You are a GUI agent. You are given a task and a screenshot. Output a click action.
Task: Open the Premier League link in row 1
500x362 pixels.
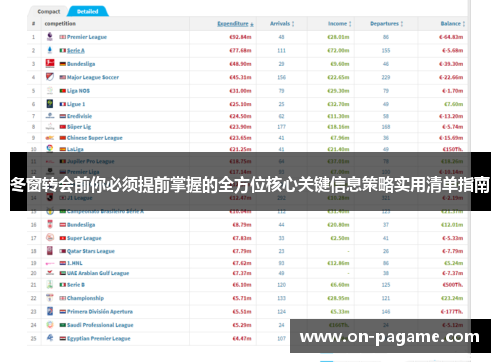pyautogui.click(x=87, y=37)
